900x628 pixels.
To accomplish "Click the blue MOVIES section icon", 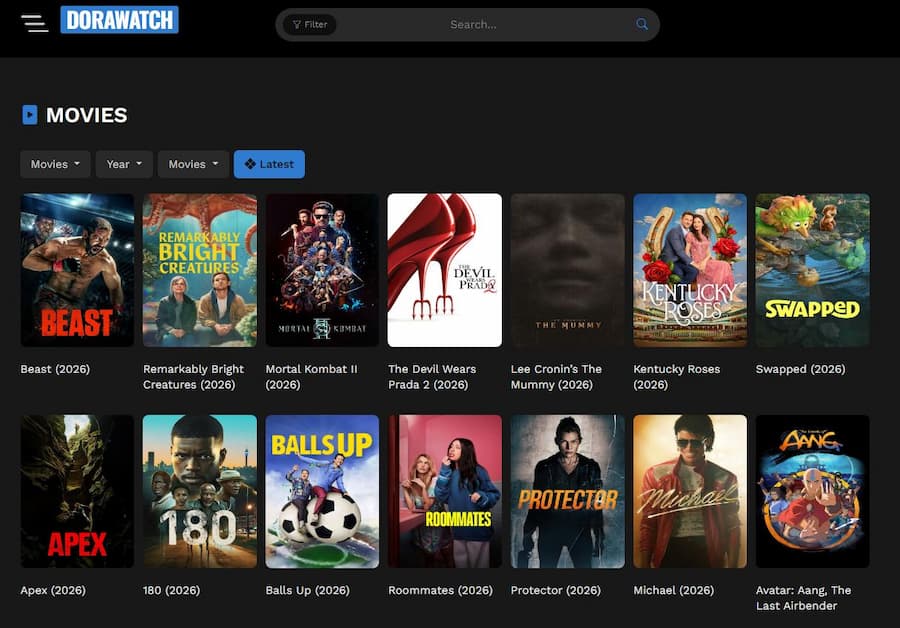I will (30, 115).
